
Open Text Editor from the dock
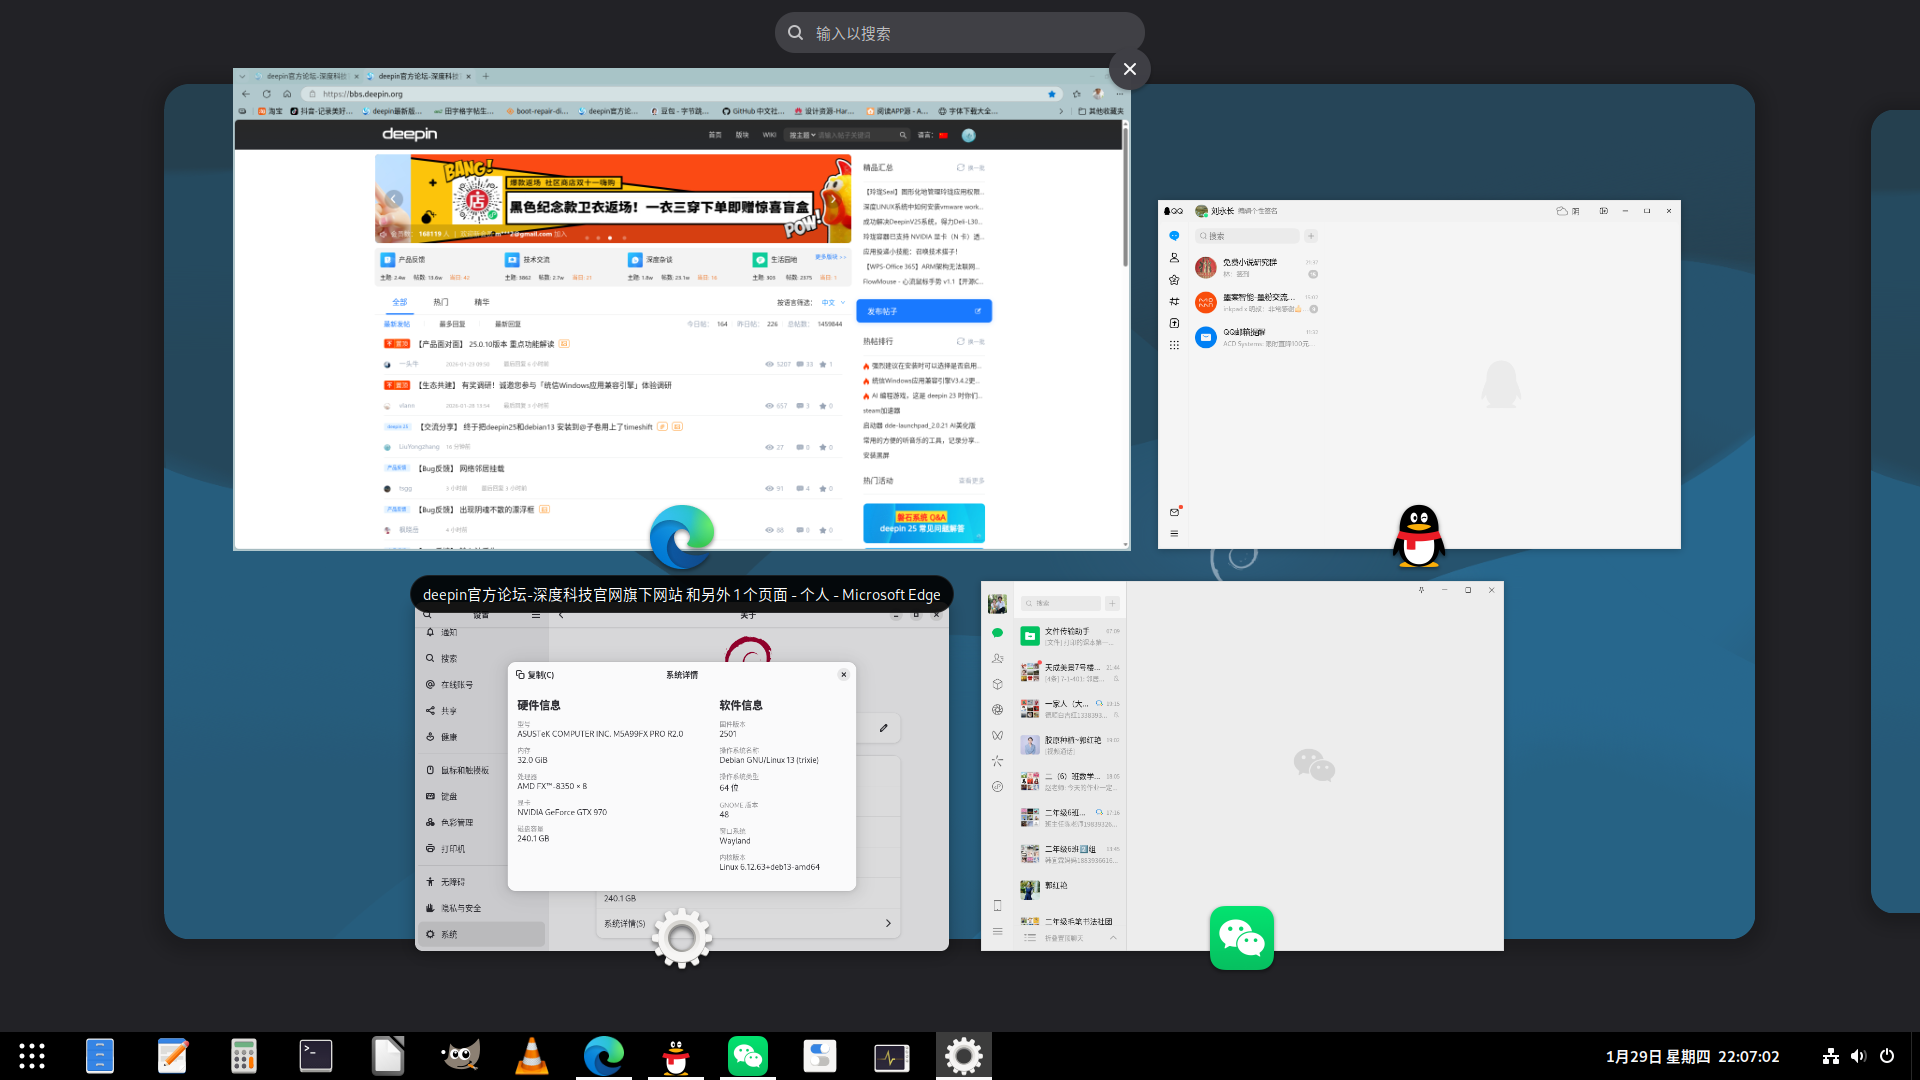pyautogui.click(x=172, y=1056)
